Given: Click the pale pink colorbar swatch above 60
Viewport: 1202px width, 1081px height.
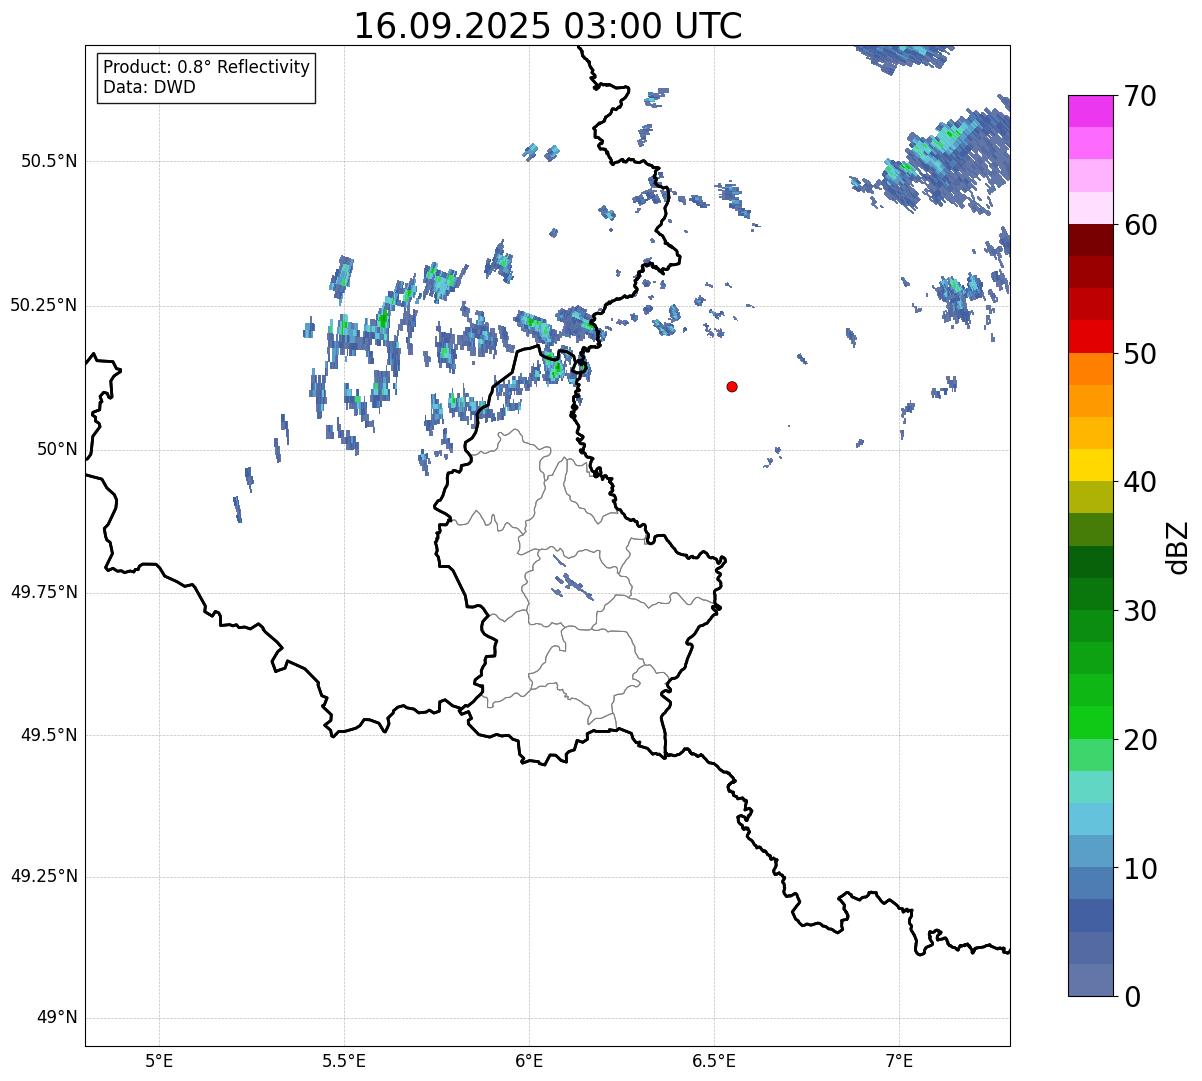Looking at the screenshot, I should 1091,208.
